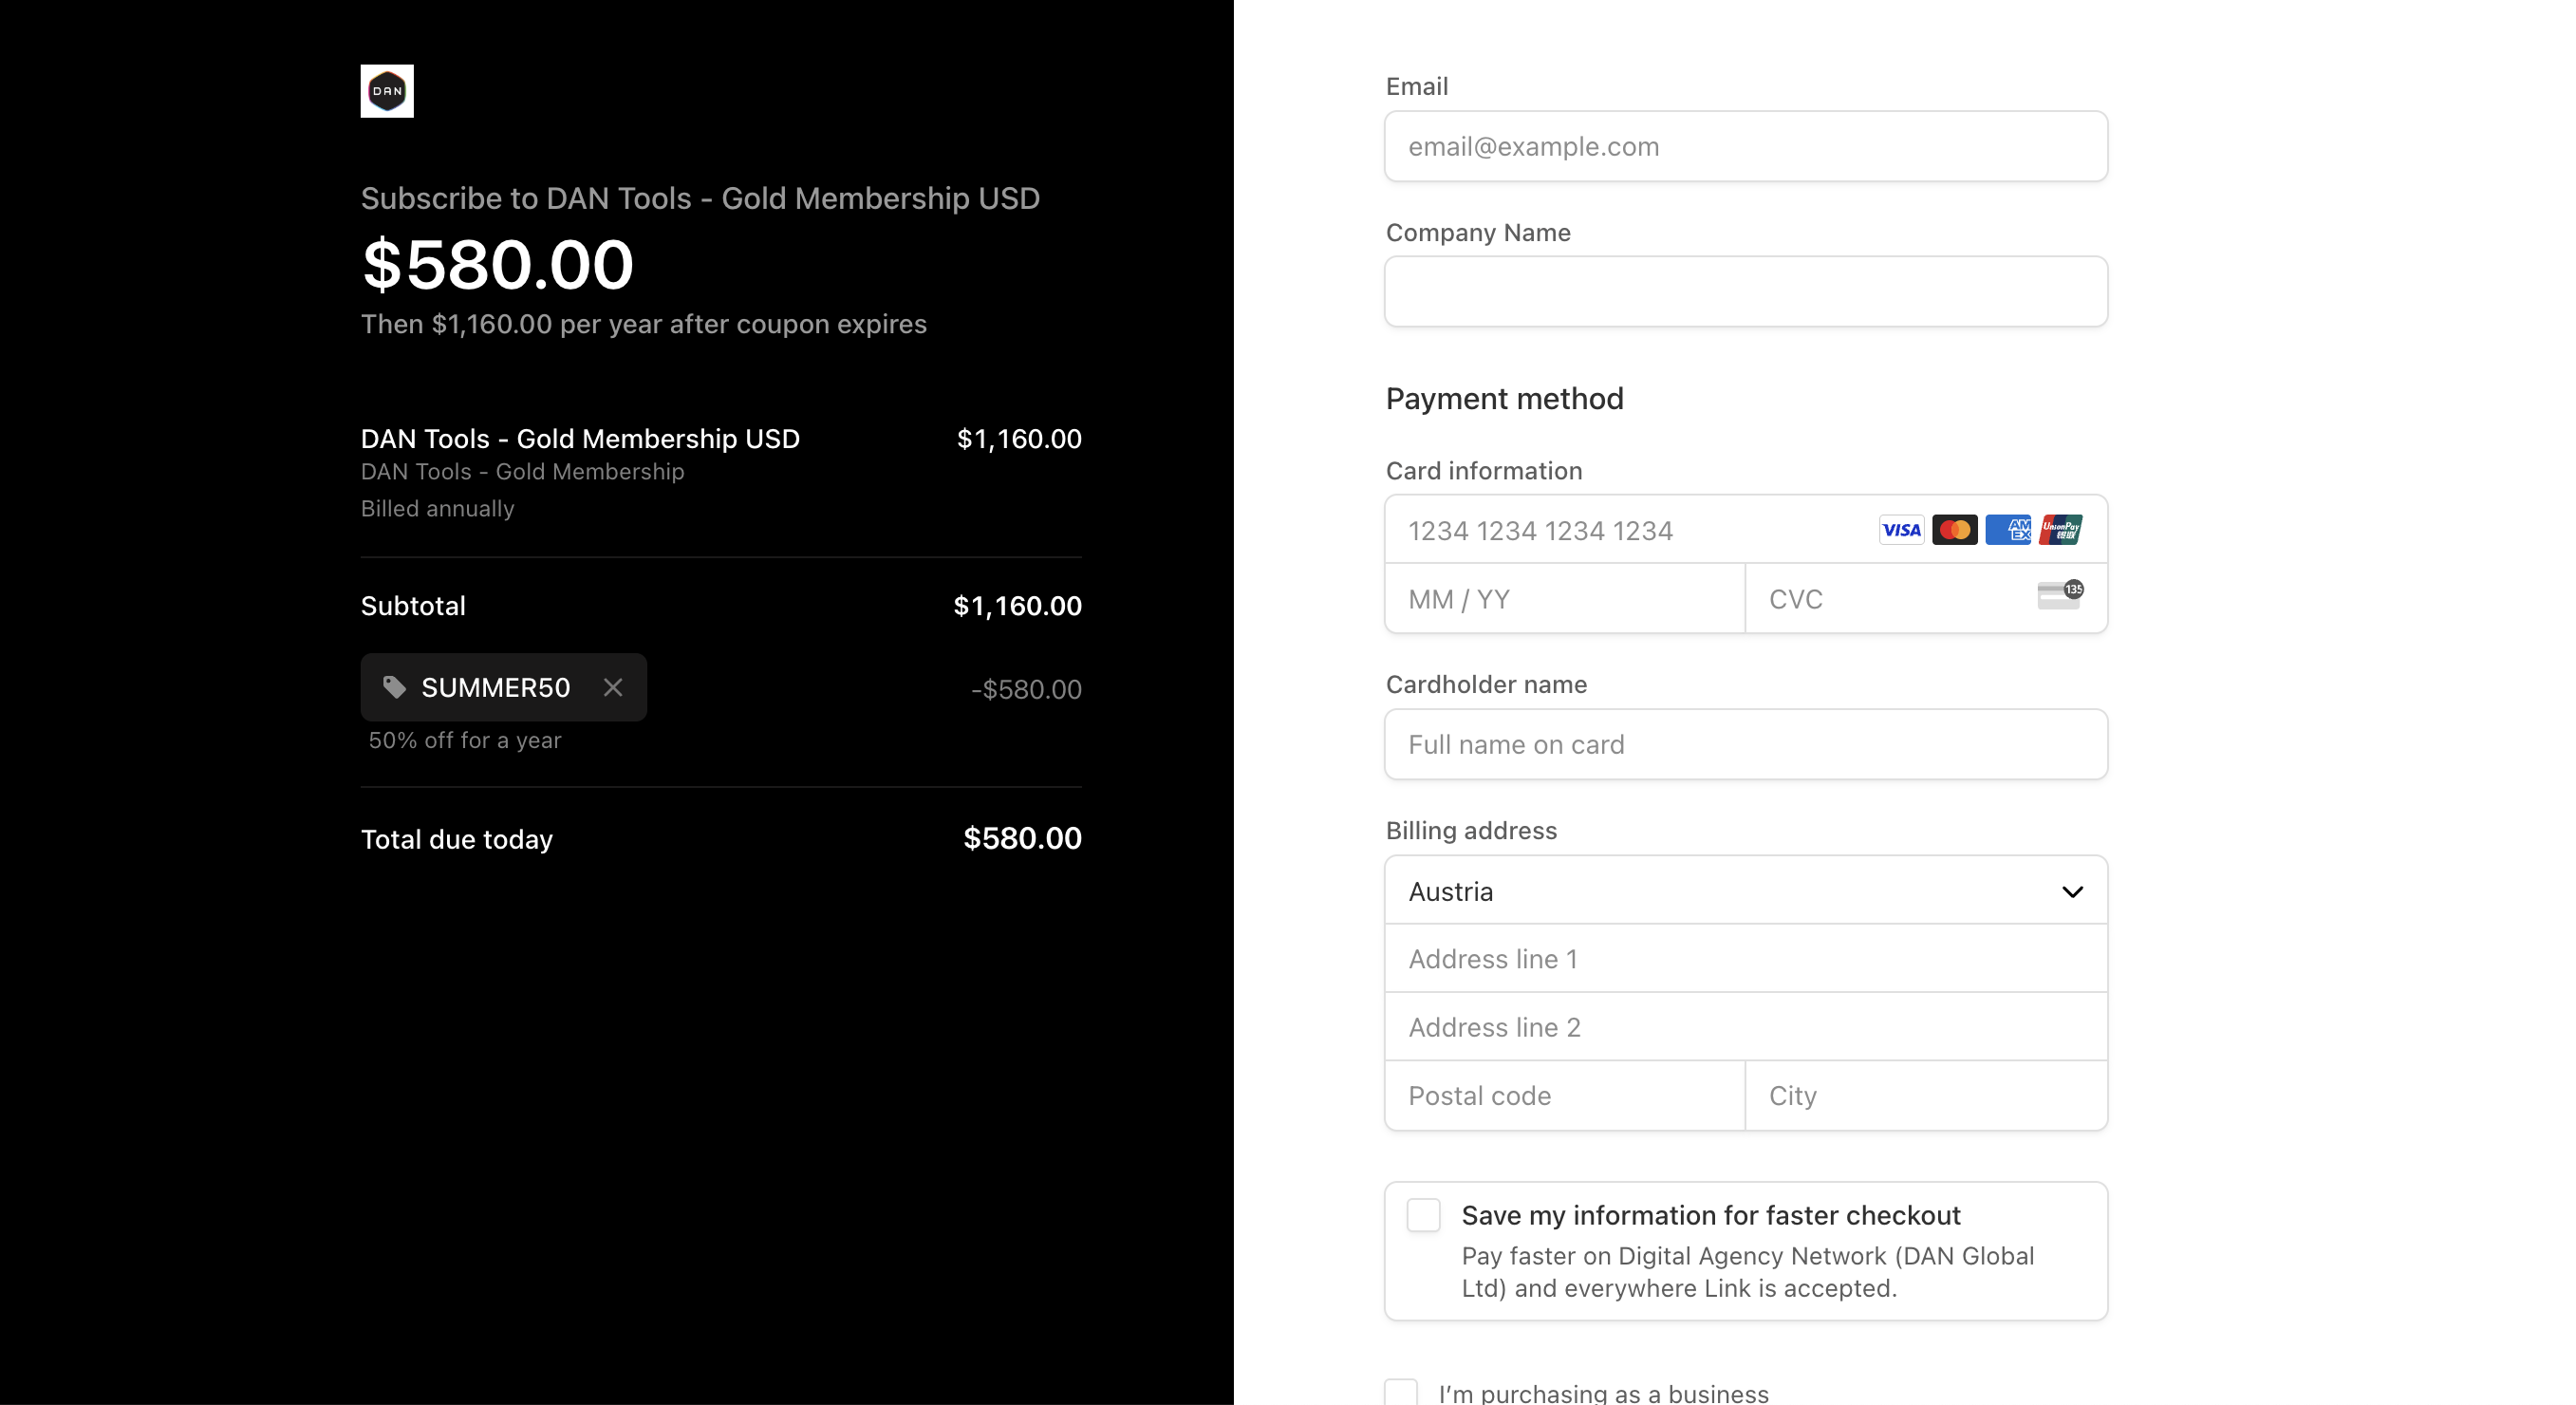The image size is (2576, 1405).
Task: Click the UnionPay card icon
Action: (x=2061, y=530)
